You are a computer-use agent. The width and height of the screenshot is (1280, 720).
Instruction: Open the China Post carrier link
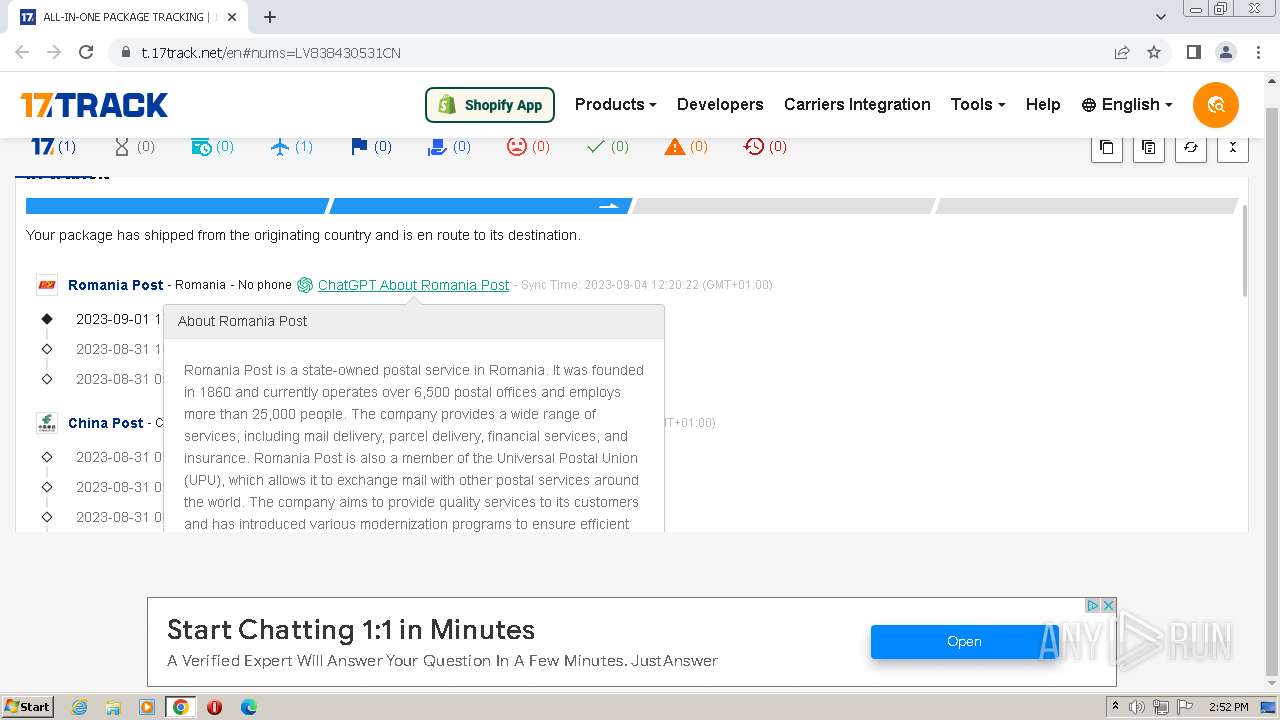pyautogui.click(x=106, y=423)
